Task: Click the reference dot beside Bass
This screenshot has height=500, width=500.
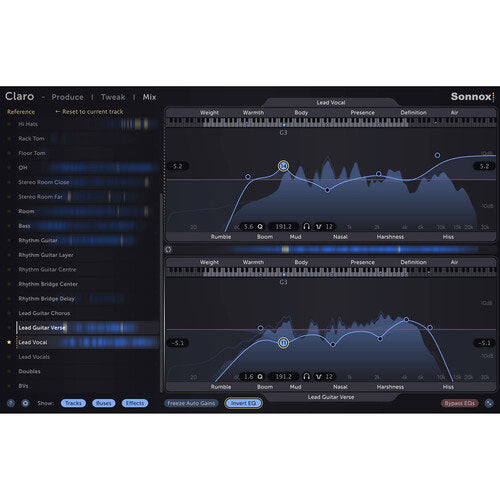Action: [9, 226]
